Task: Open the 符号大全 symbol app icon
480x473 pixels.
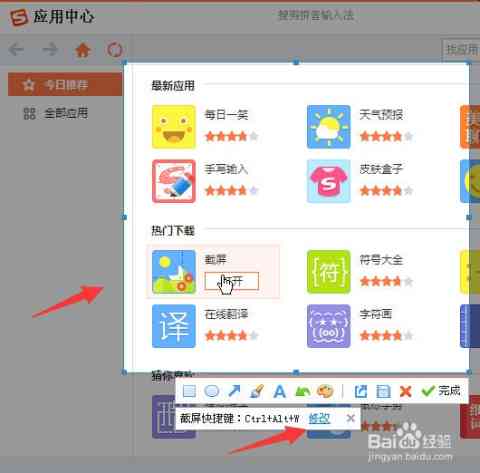Action: point(329,272)
